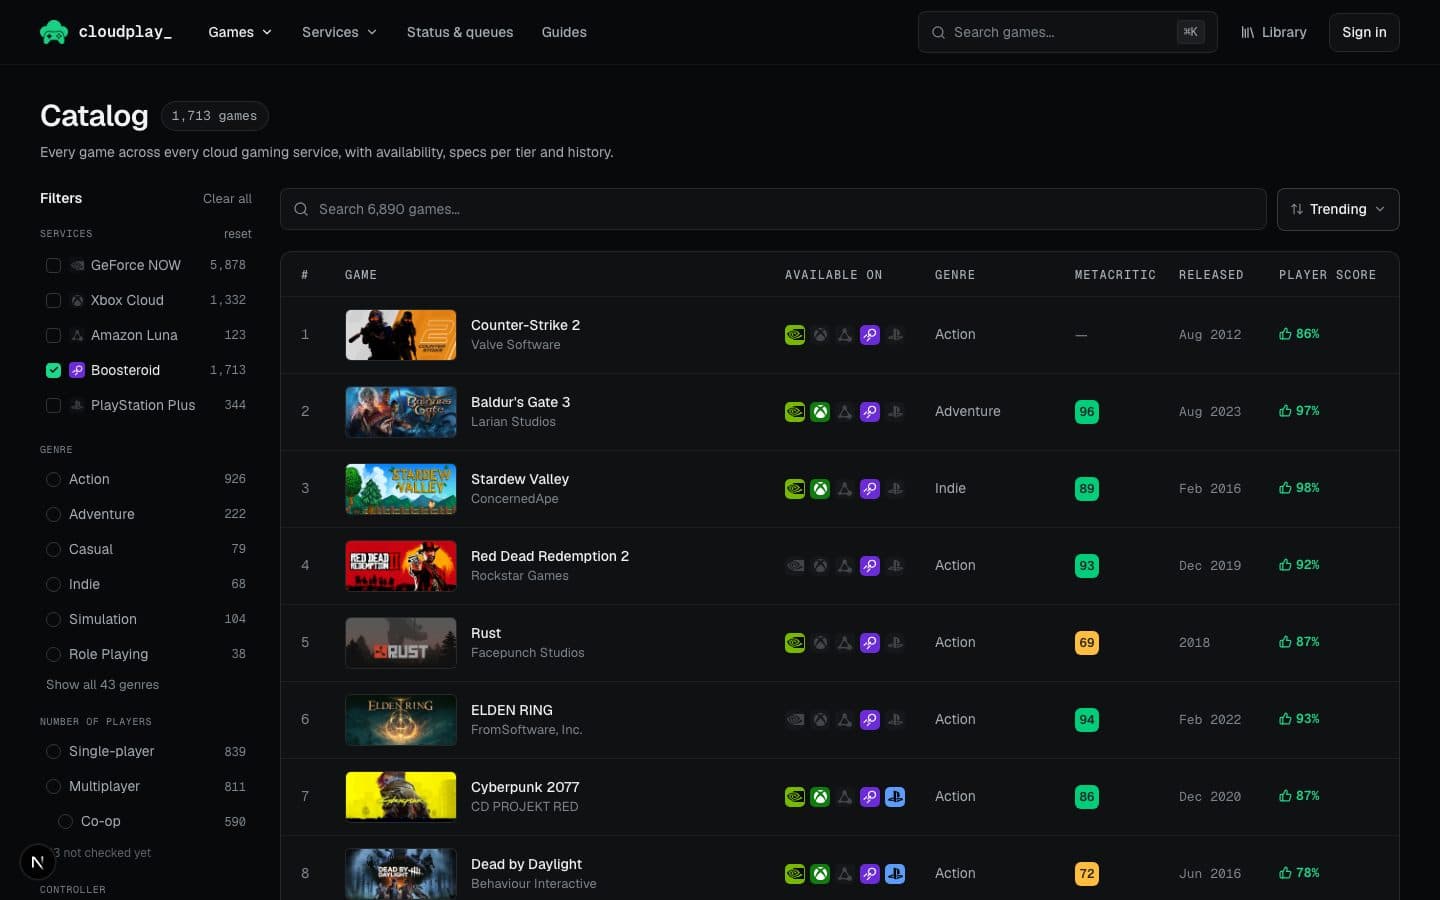Click Boosteroid icon in Stardew Valley row

click(870, 489)
